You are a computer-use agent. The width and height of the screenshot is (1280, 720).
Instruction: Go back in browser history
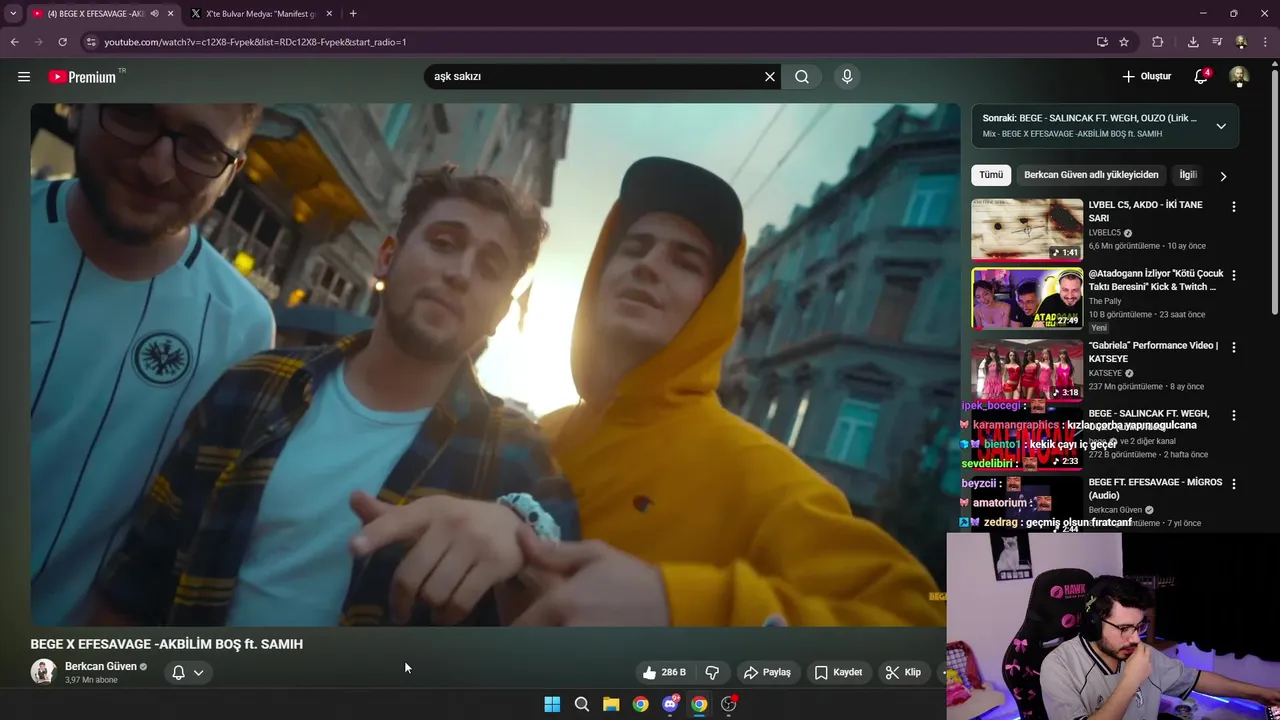(15, 42)
